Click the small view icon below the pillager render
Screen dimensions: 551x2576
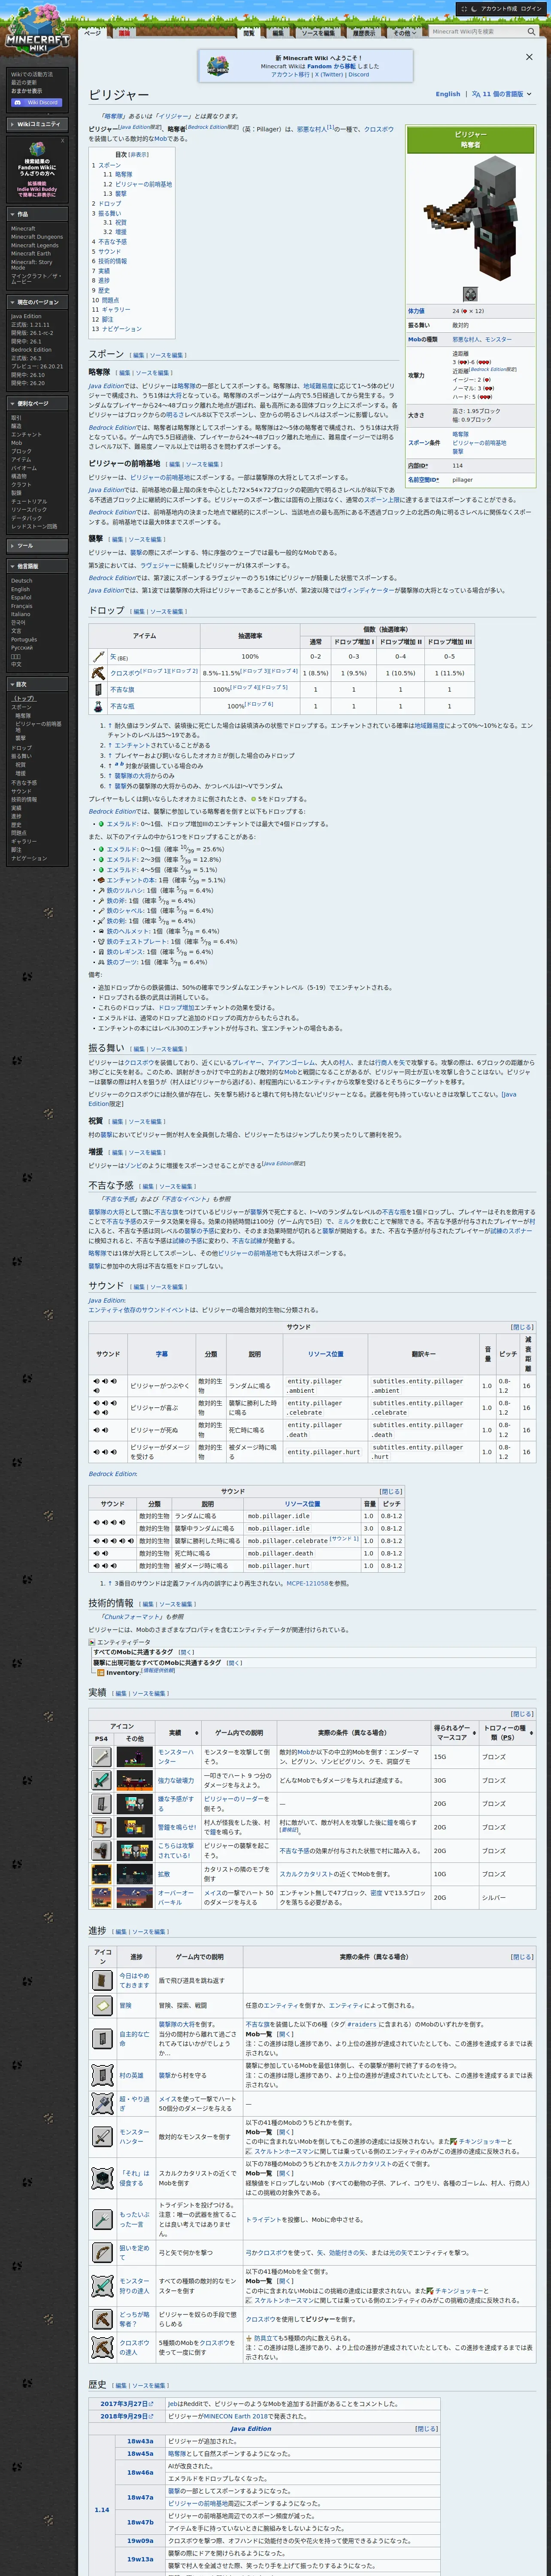(470, 294)
